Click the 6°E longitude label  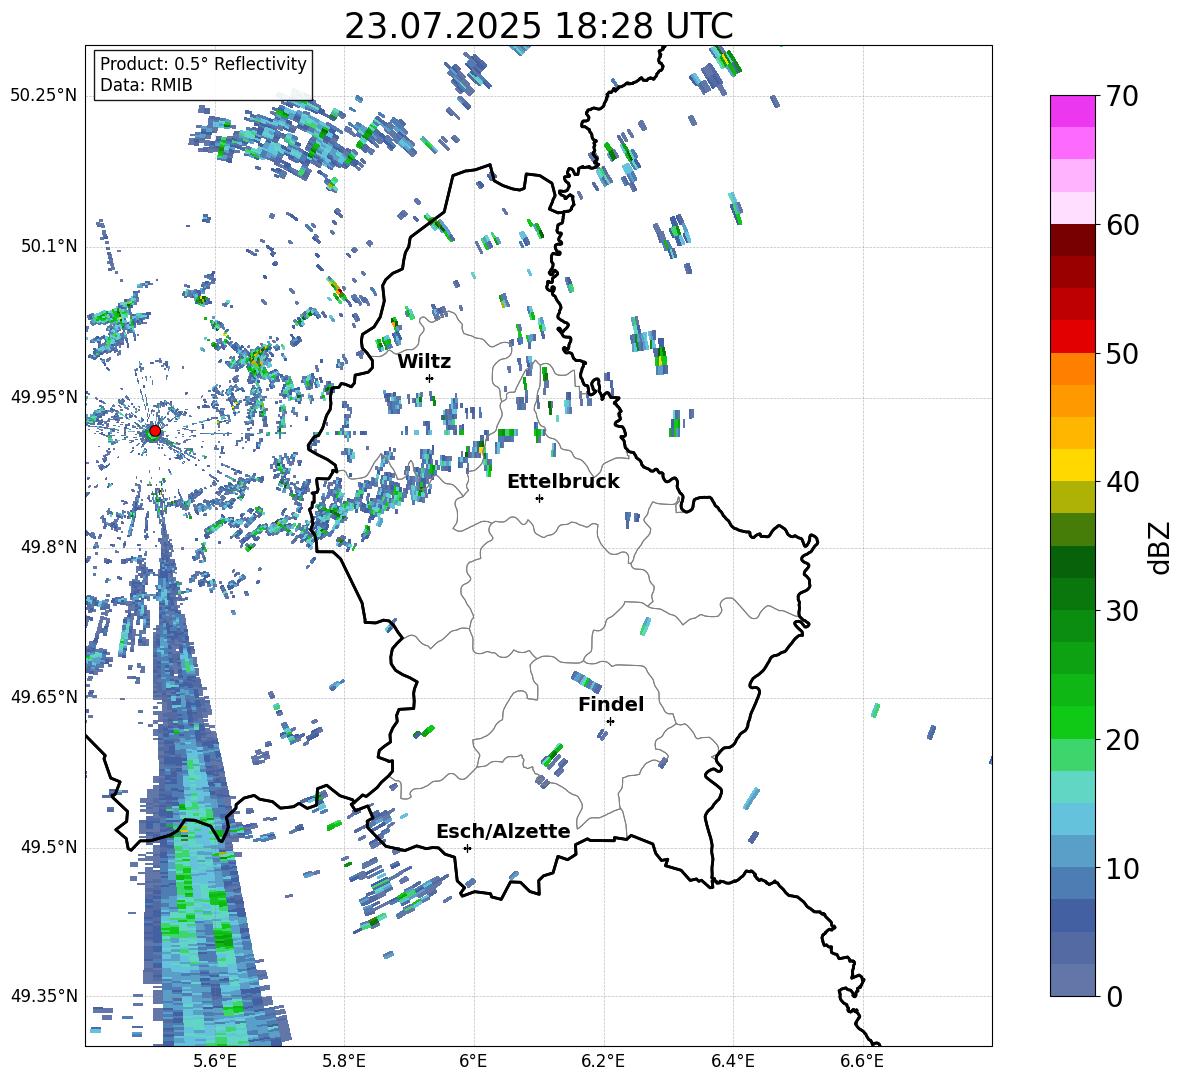click(473, 1061)
